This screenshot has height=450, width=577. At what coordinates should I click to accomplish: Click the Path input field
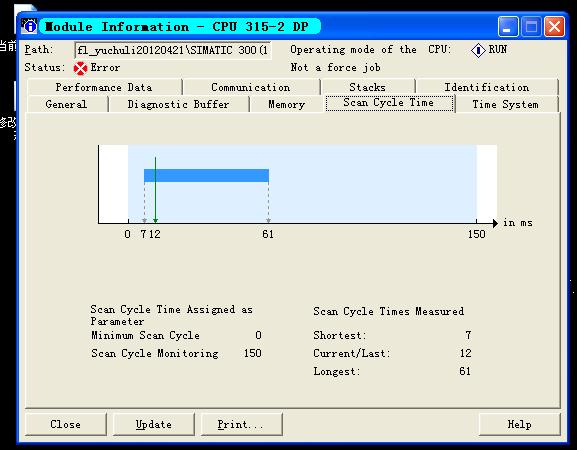coord(173,50)
